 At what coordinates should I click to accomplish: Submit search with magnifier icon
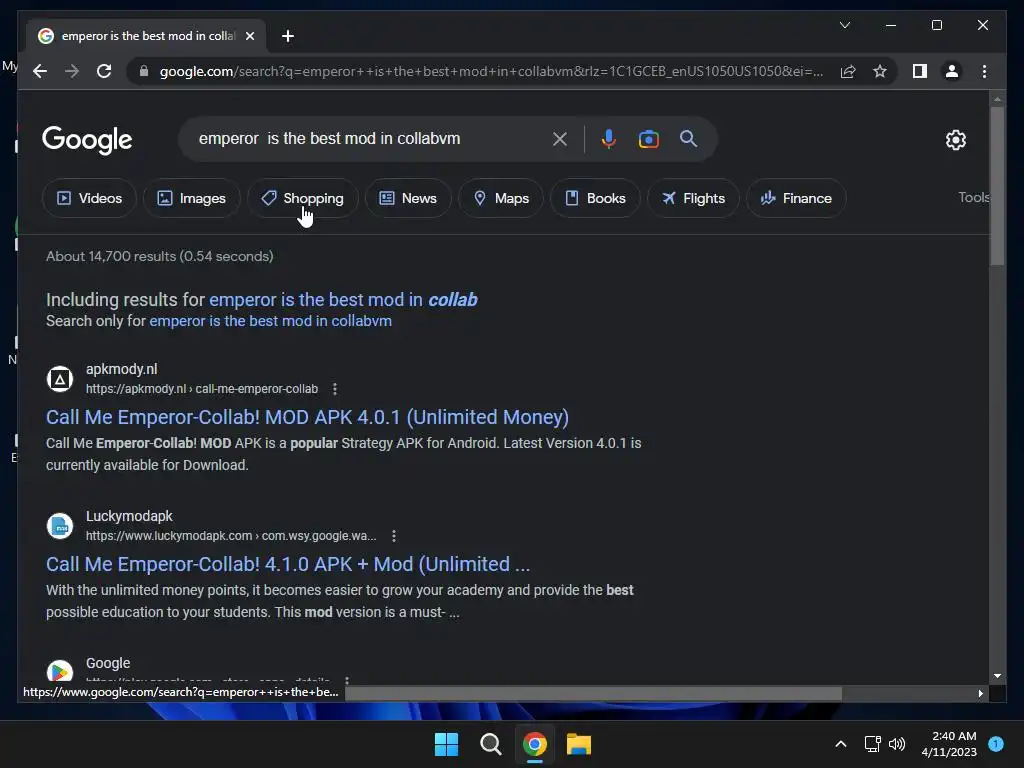[688, 138]
